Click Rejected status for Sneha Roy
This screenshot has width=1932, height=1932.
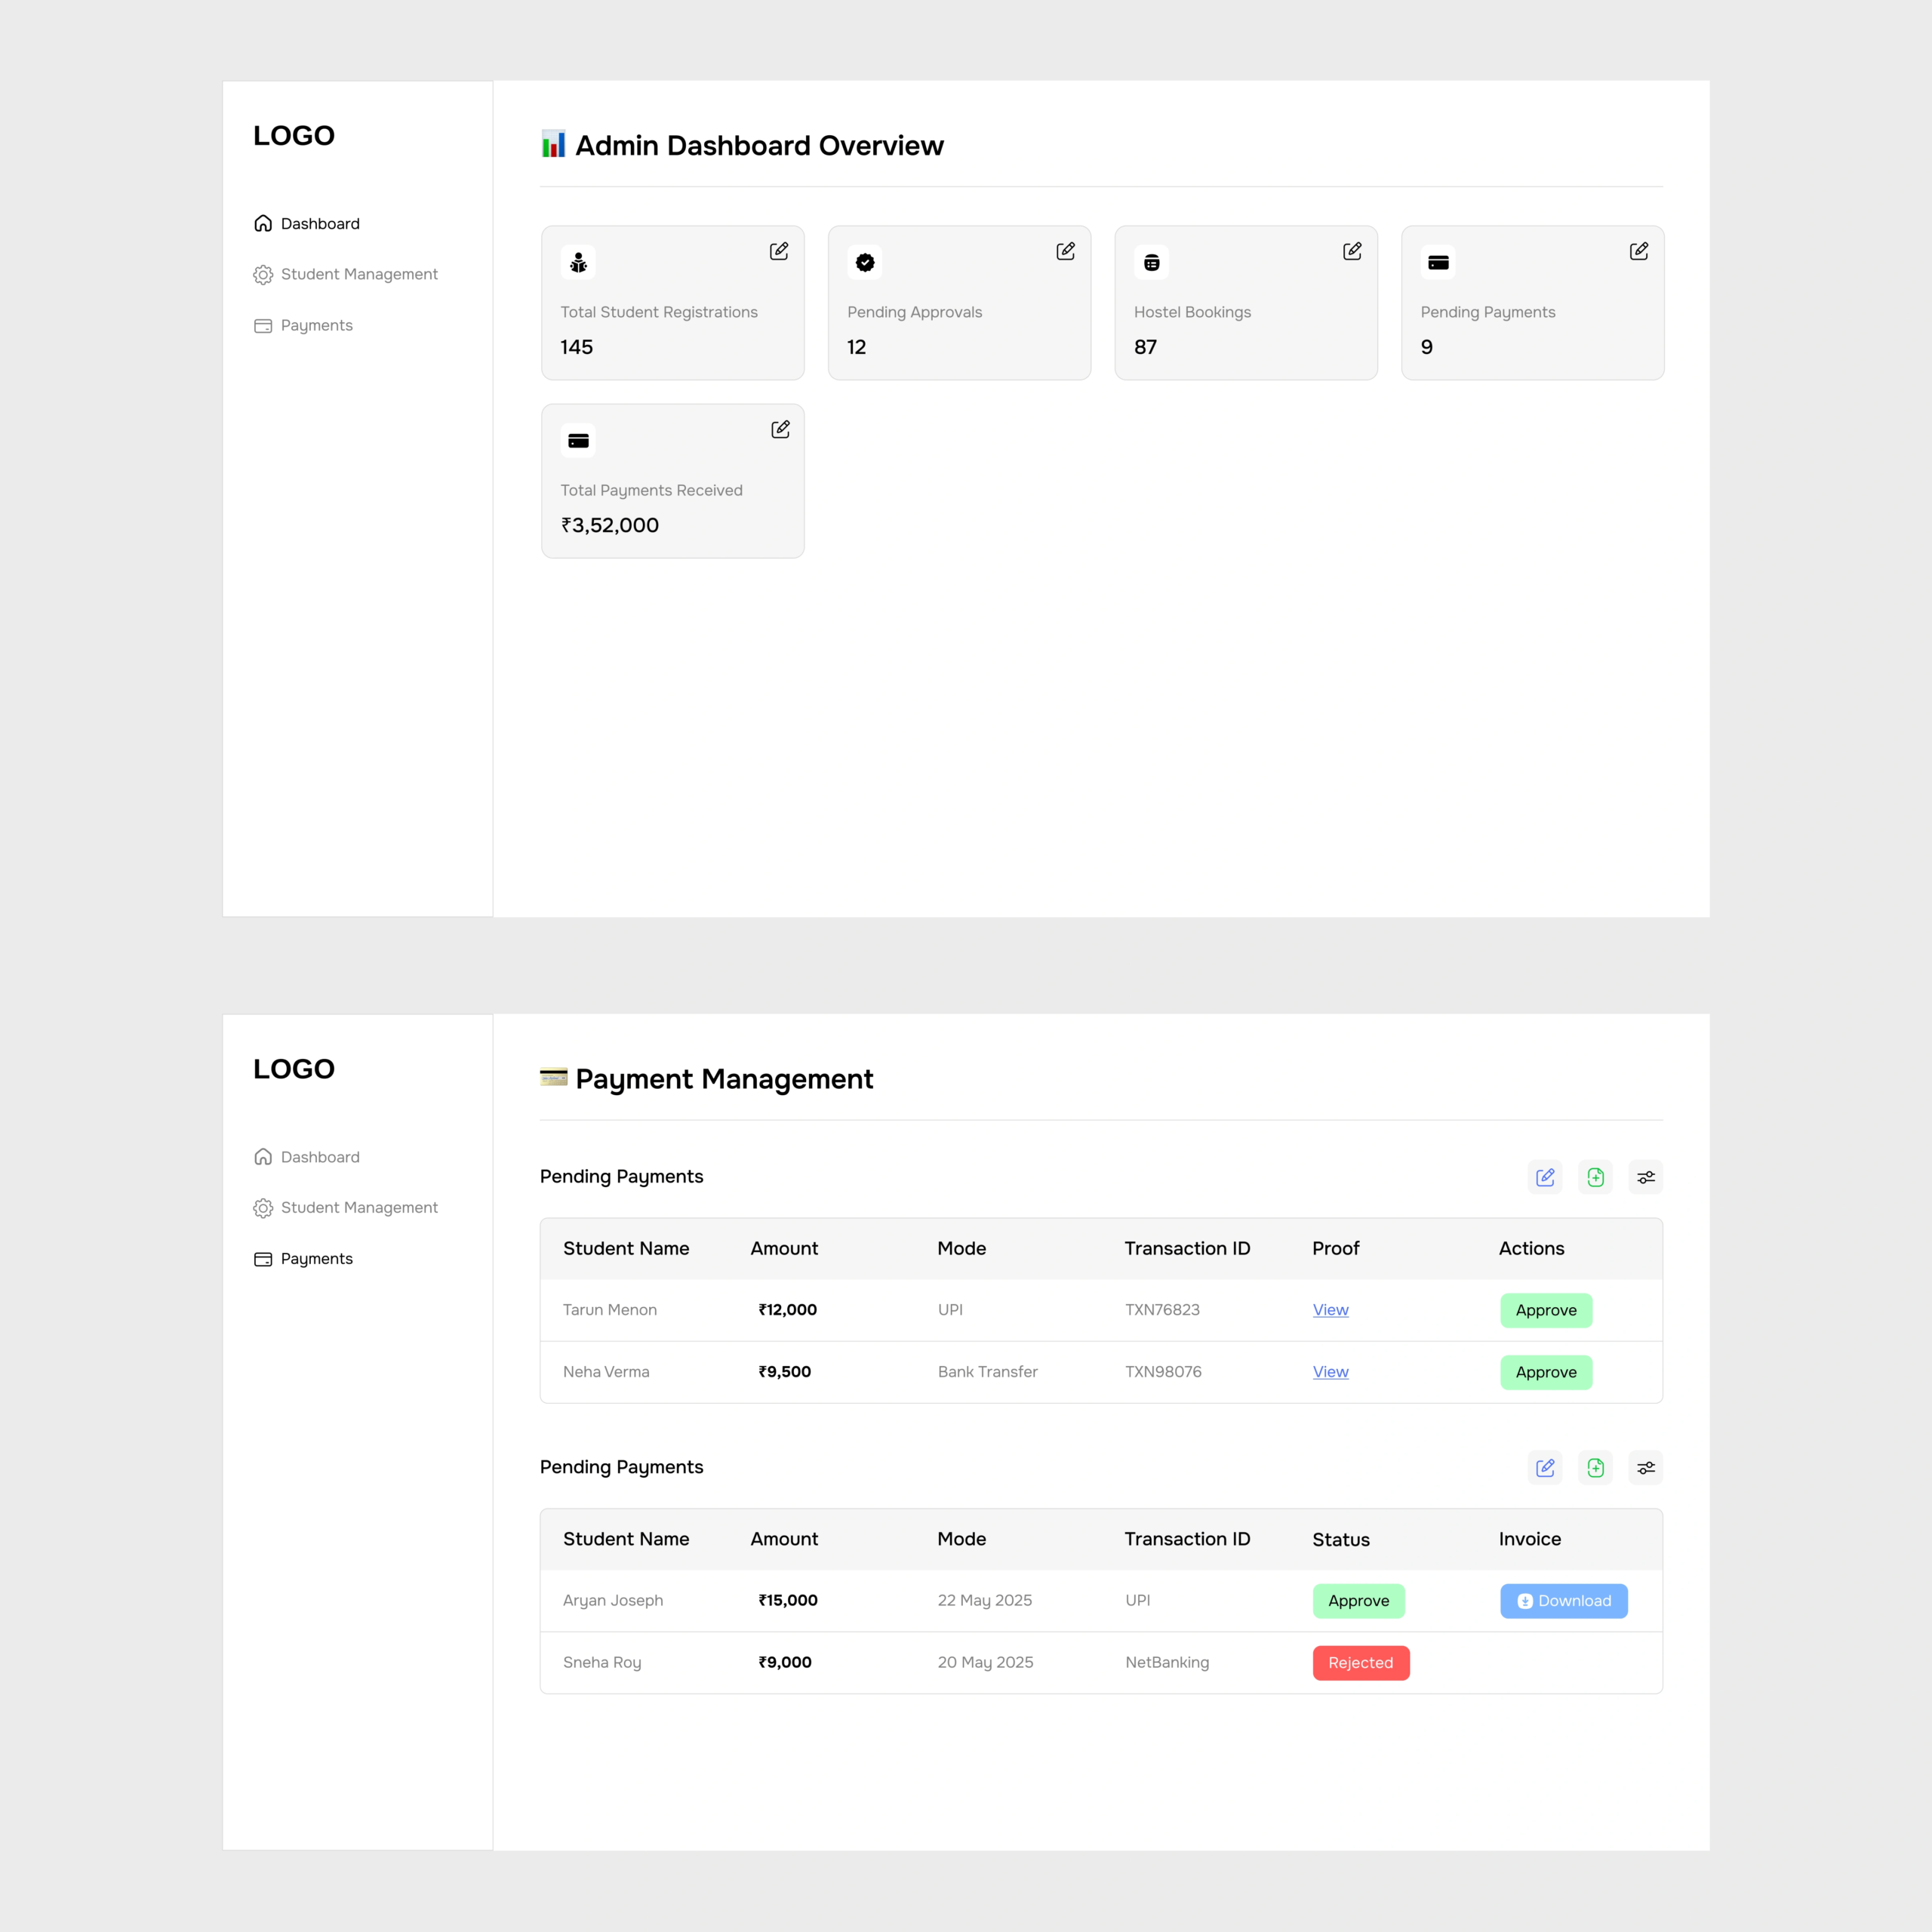coord(1360,1663)
